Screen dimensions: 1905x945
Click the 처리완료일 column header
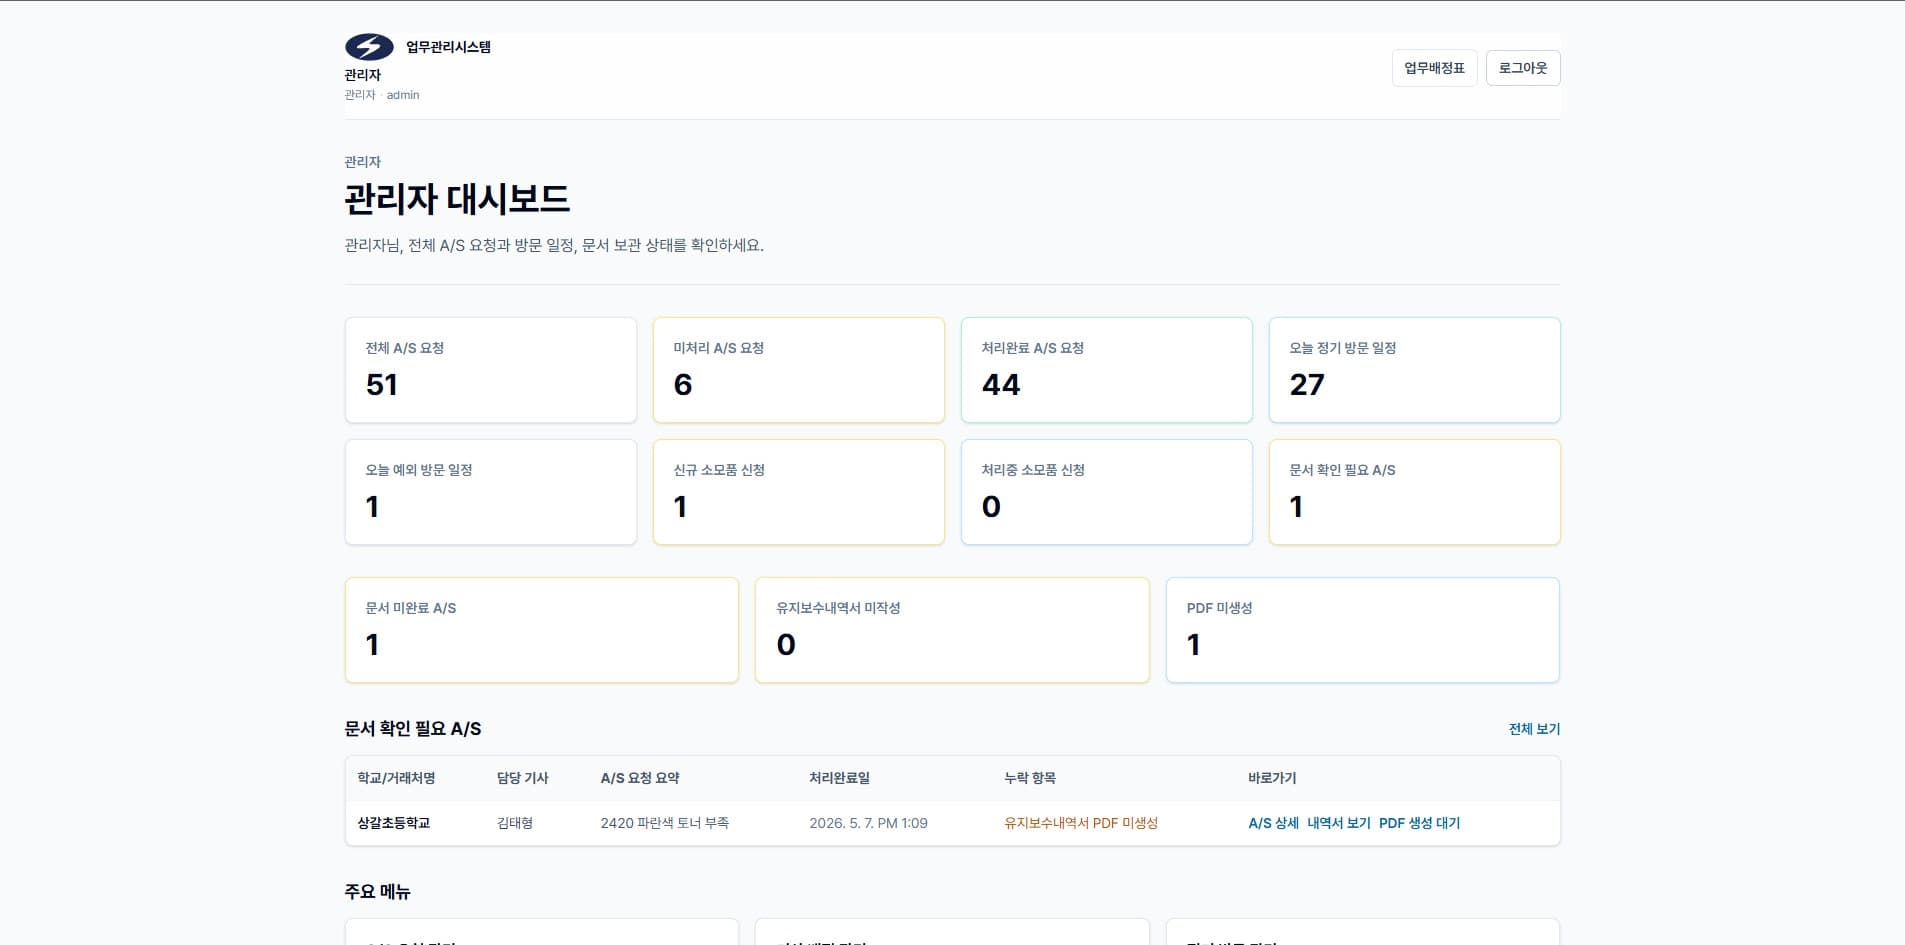pyautogui.click(x=839, y=778)
